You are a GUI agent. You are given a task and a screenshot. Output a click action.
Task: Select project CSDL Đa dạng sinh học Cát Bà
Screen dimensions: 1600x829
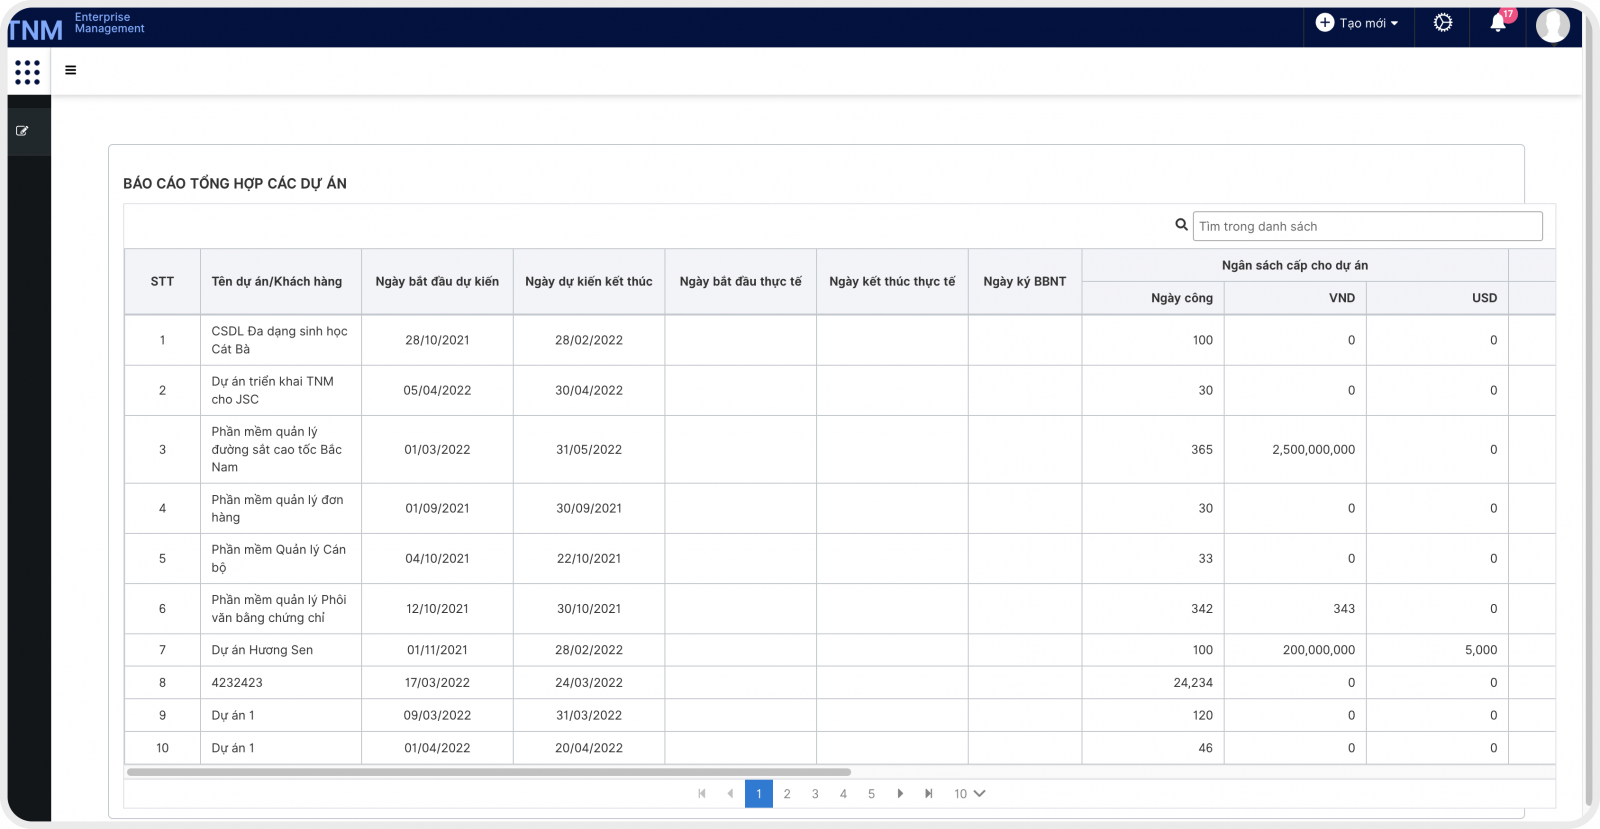pos(280,340)
